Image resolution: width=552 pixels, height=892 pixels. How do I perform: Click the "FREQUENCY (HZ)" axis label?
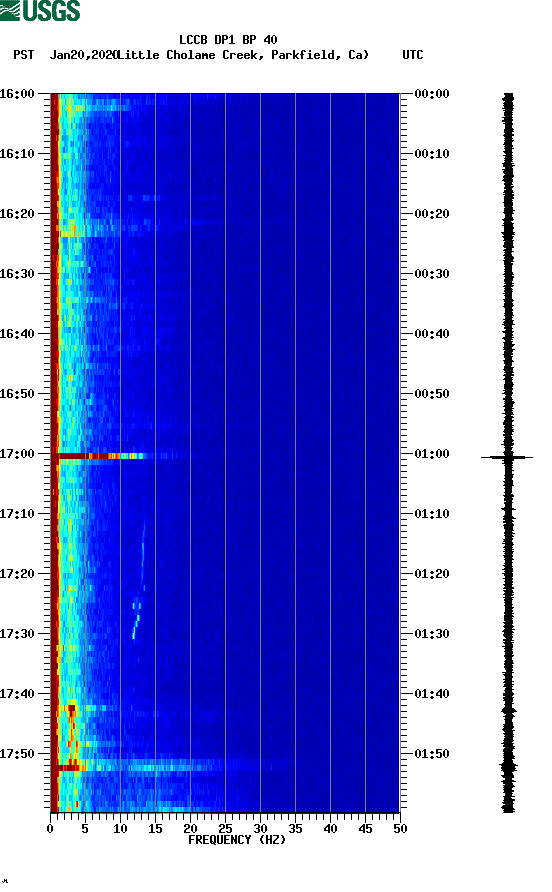click(x=237, y=840)
